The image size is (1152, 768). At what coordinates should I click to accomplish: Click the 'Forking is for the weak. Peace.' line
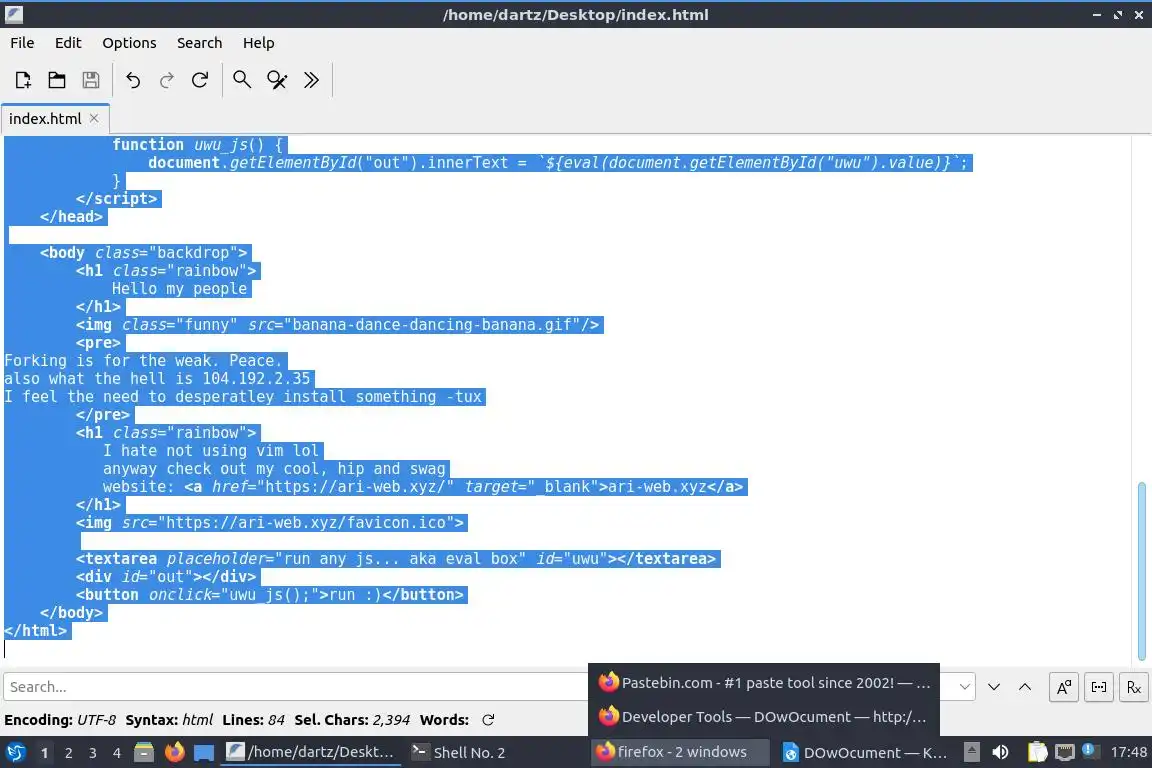coord(145,361)
